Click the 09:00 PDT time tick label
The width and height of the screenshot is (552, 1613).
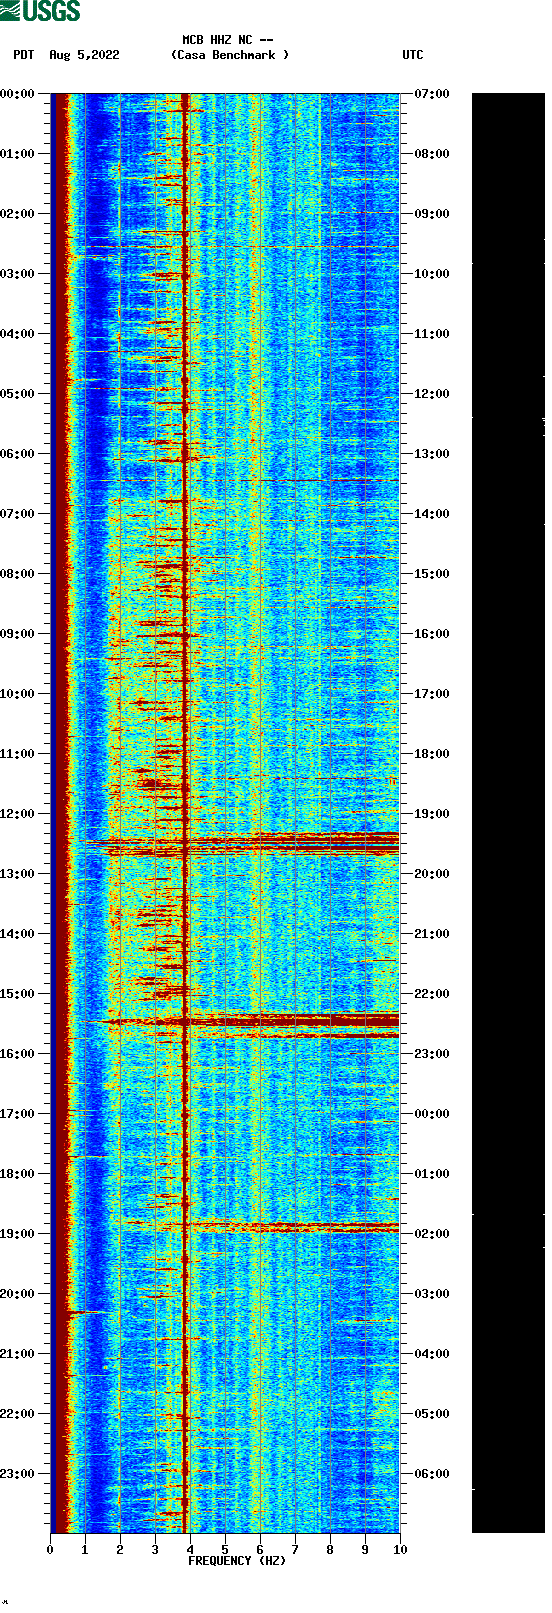click(x=18, y=634)
